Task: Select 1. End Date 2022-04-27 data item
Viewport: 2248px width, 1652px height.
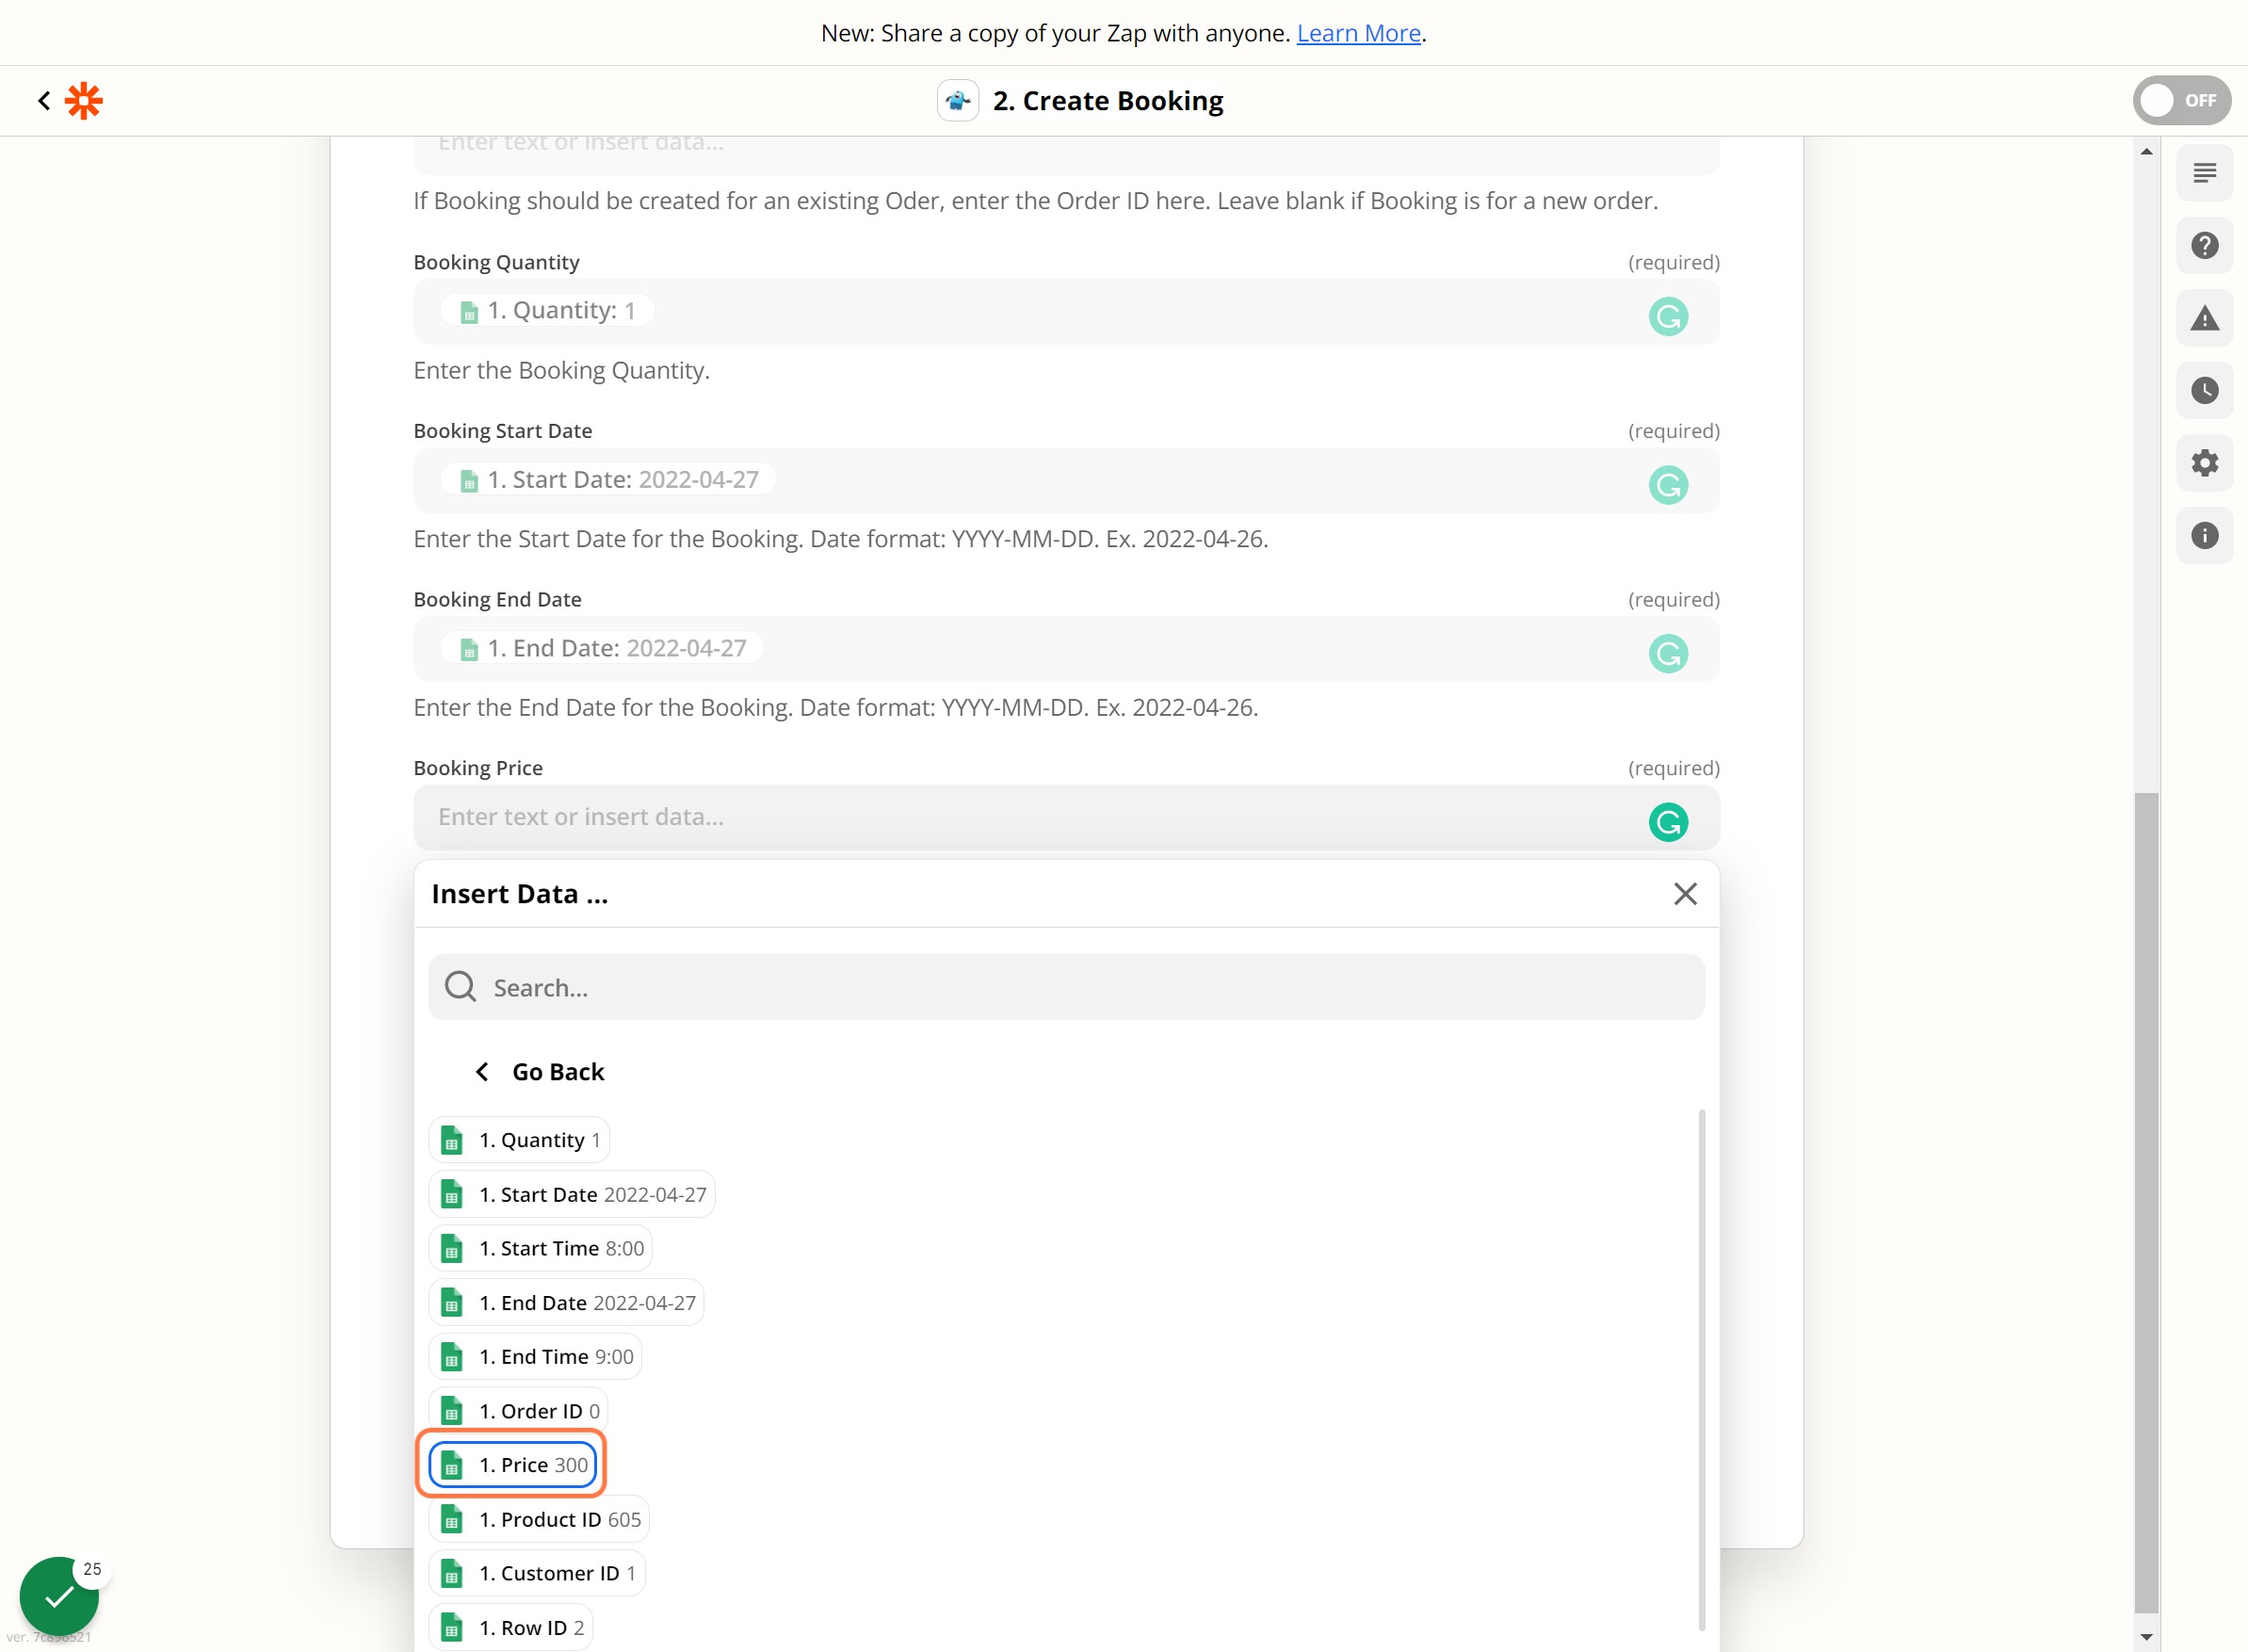Action: pos(567,1302)
